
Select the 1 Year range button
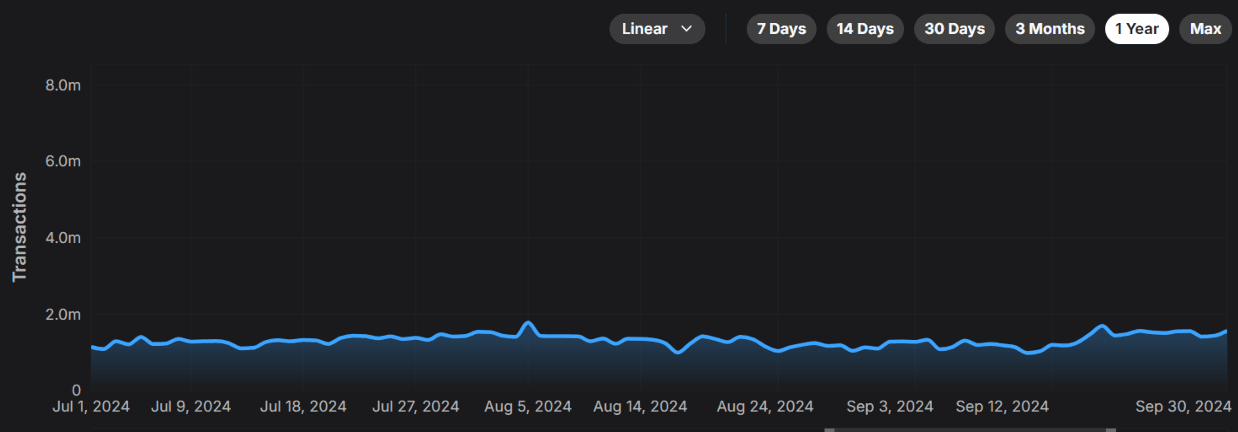tap(1137, 29)
